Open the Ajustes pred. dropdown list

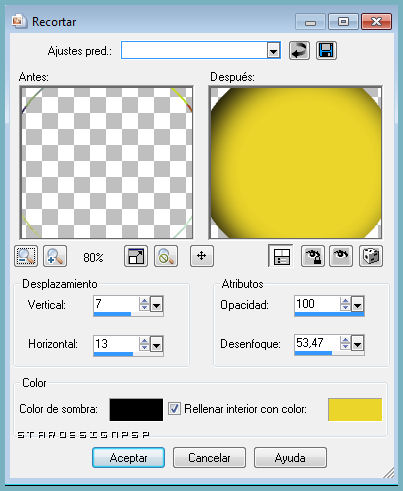click(273, 51)
